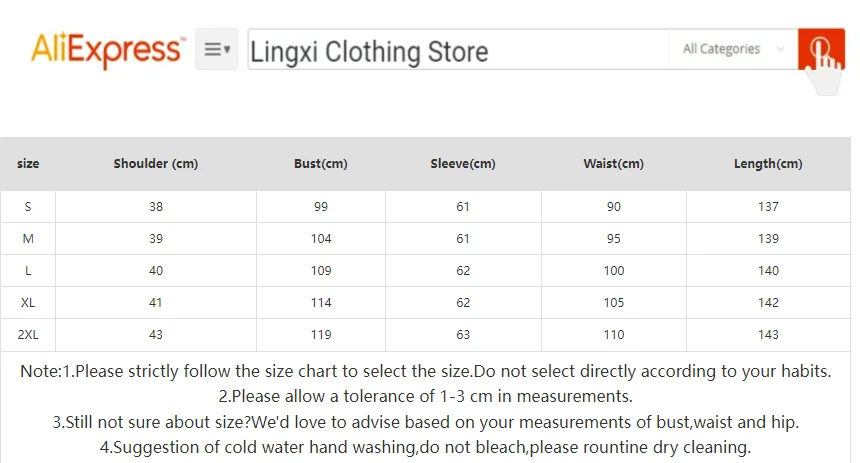Click the XL size row label
860x463 pixels.
(x=28, y=303)
